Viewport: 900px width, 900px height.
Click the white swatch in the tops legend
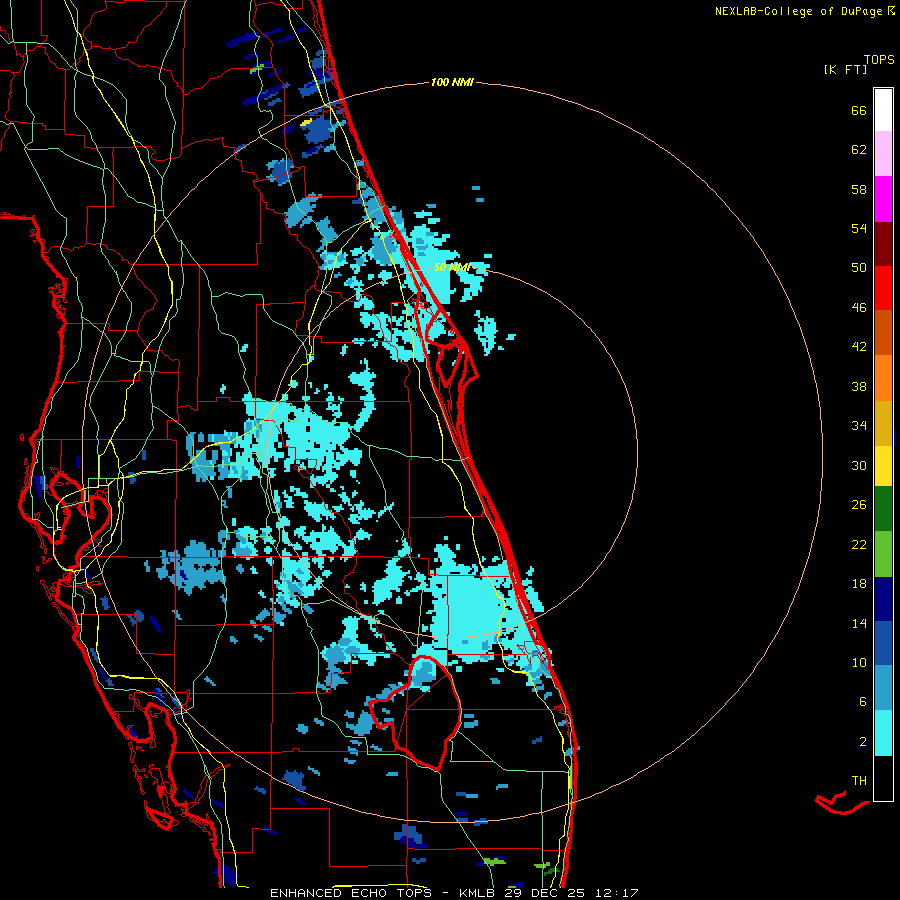(x=883, y=110)
